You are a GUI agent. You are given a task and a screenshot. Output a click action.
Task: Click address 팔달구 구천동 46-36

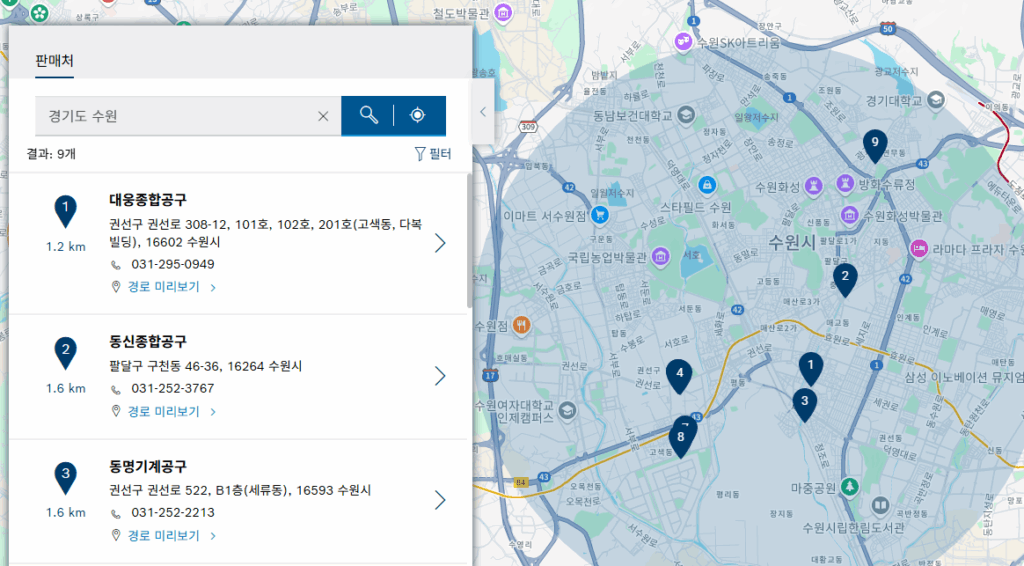point(206,366)
